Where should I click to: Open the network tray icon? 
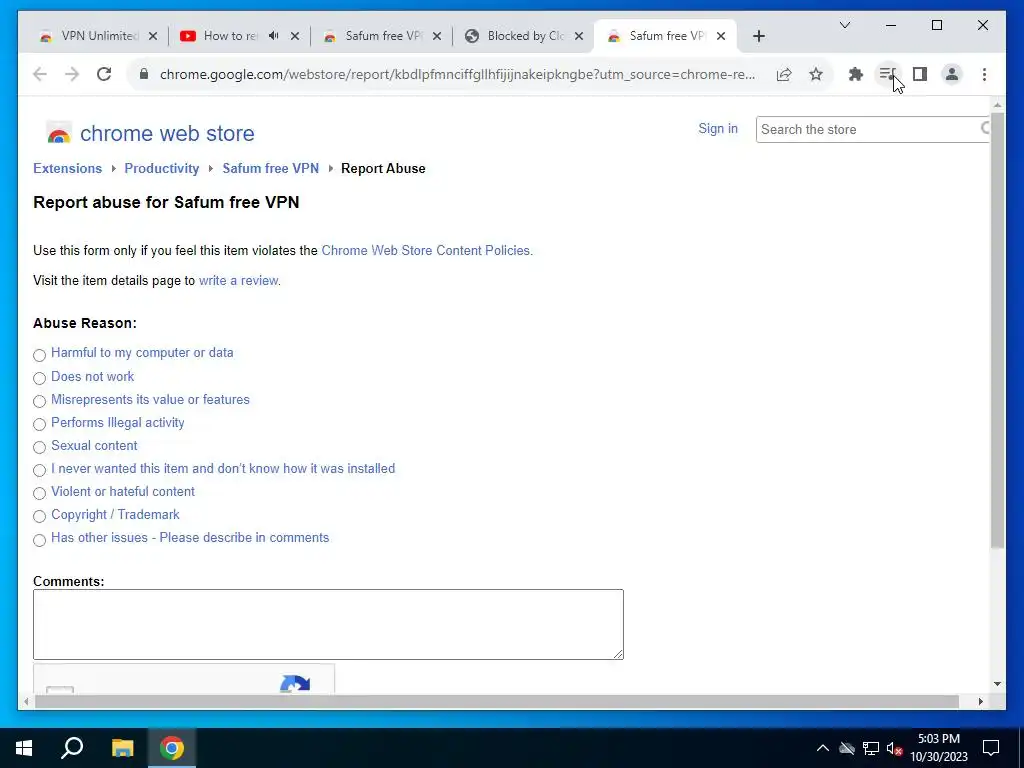point(871,748)
